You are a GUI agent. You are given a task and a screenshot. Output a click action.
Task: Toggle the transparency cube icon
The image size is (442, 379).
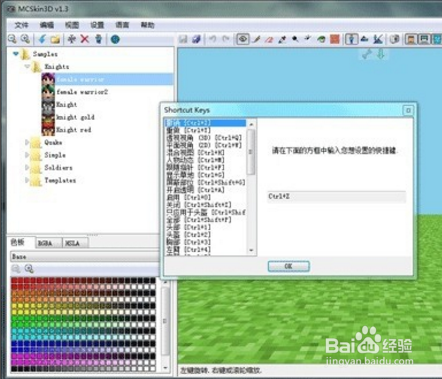pos(394,39)
